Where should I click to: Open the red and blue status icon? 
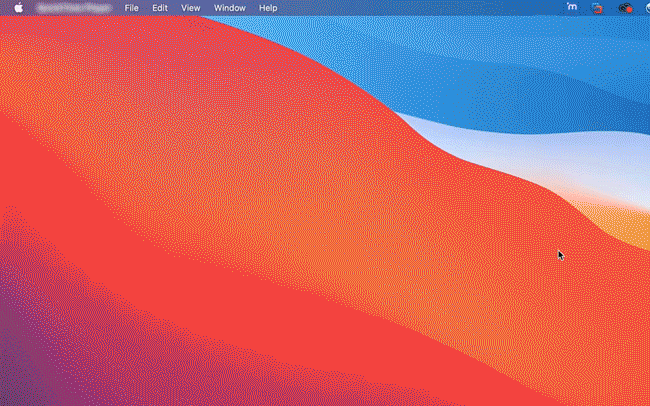[598, 8]
